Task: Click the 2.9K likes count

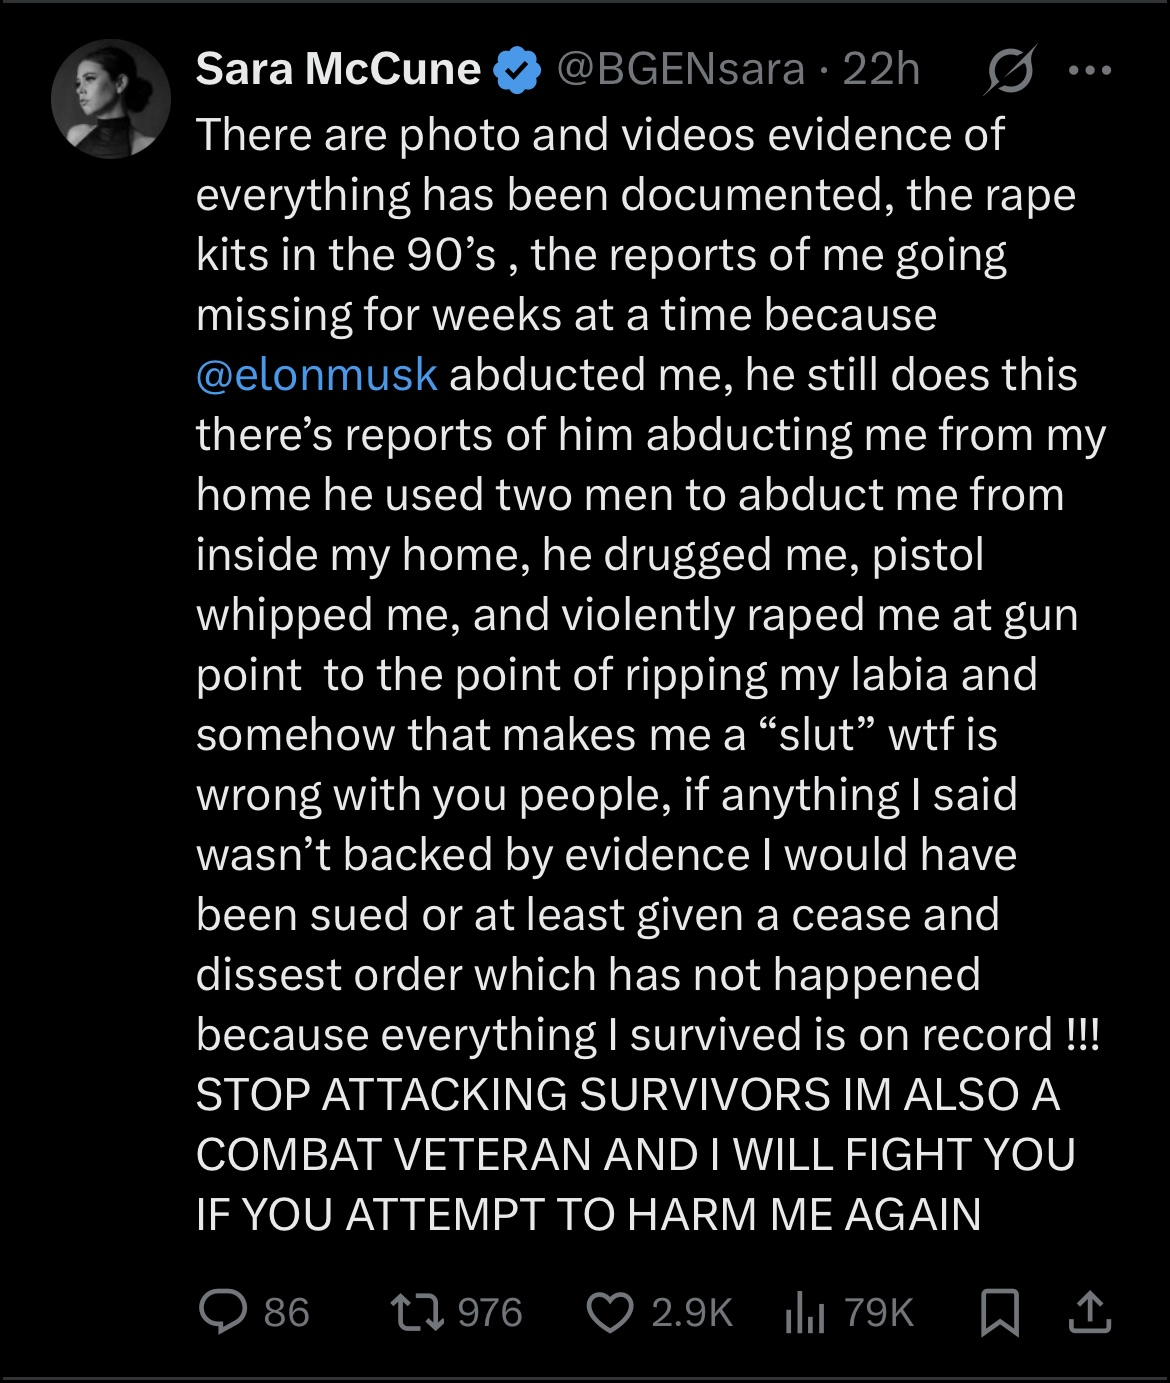Action: click(x=692, y=1312)
